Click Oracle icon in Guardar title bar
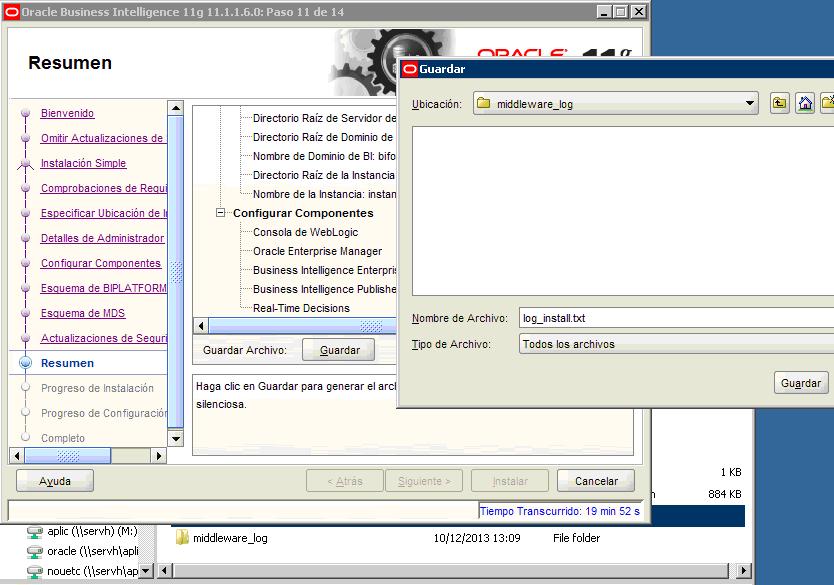The width and height of the screenshot is (834, 585). (410, 69)
